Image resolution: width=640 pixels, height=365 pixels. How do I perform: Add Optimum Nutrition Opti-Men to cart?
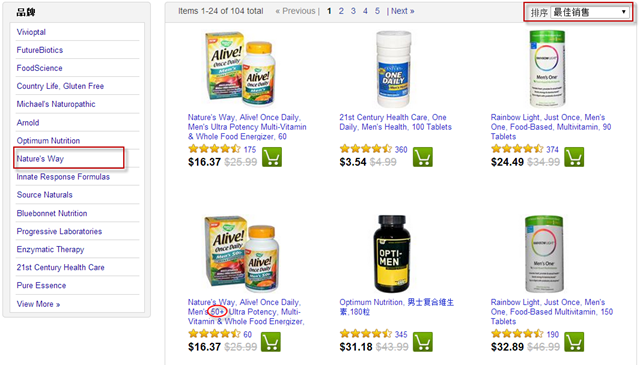423,342
